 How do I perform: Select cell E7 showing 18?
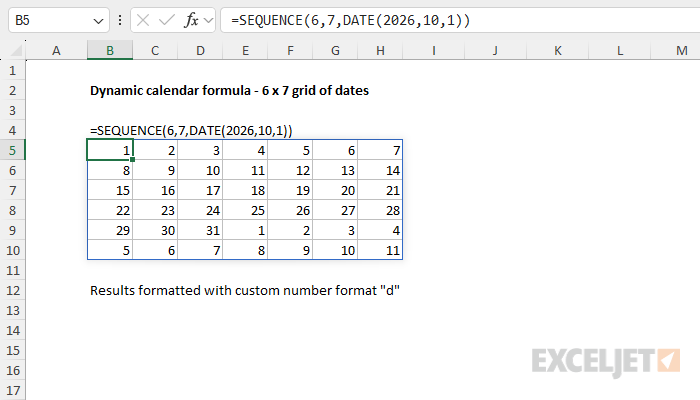tap(246, 191)
